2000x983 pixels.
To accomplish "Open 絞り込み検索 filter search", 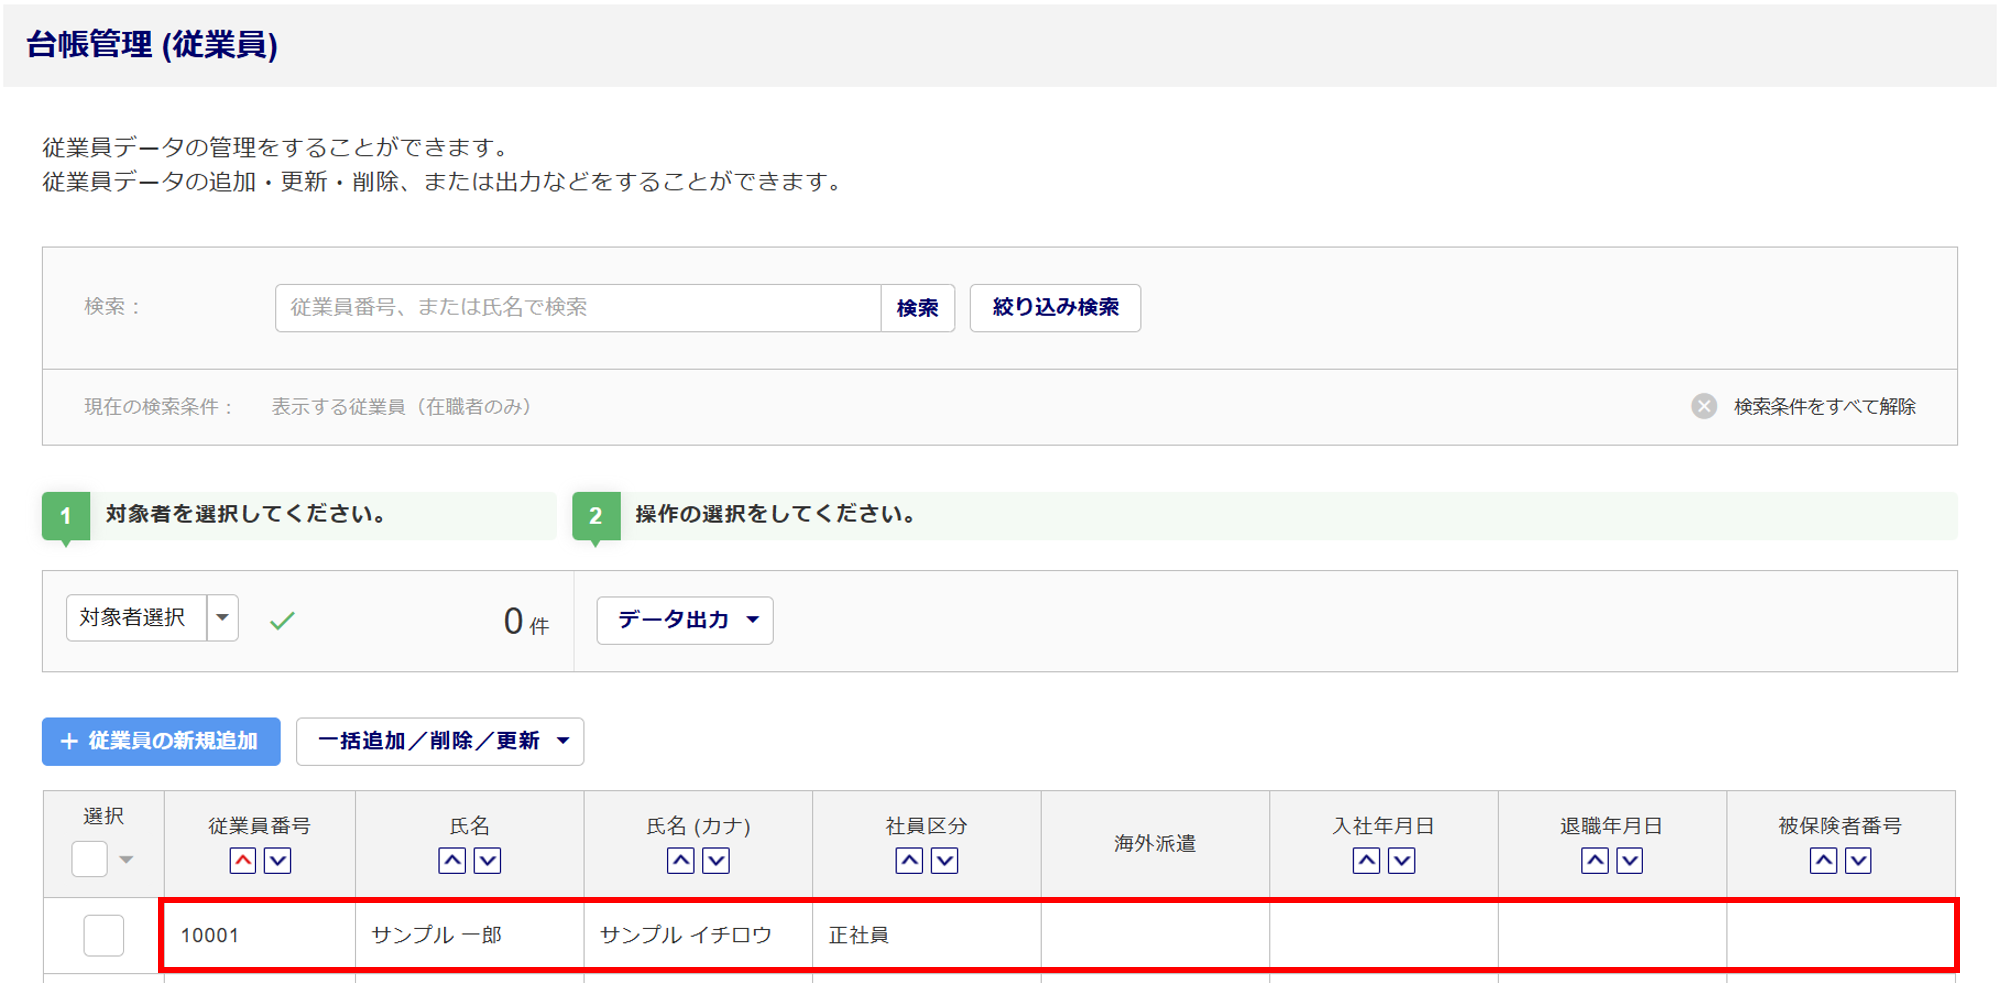I will pyautogui.click(x=1055, y=308).
